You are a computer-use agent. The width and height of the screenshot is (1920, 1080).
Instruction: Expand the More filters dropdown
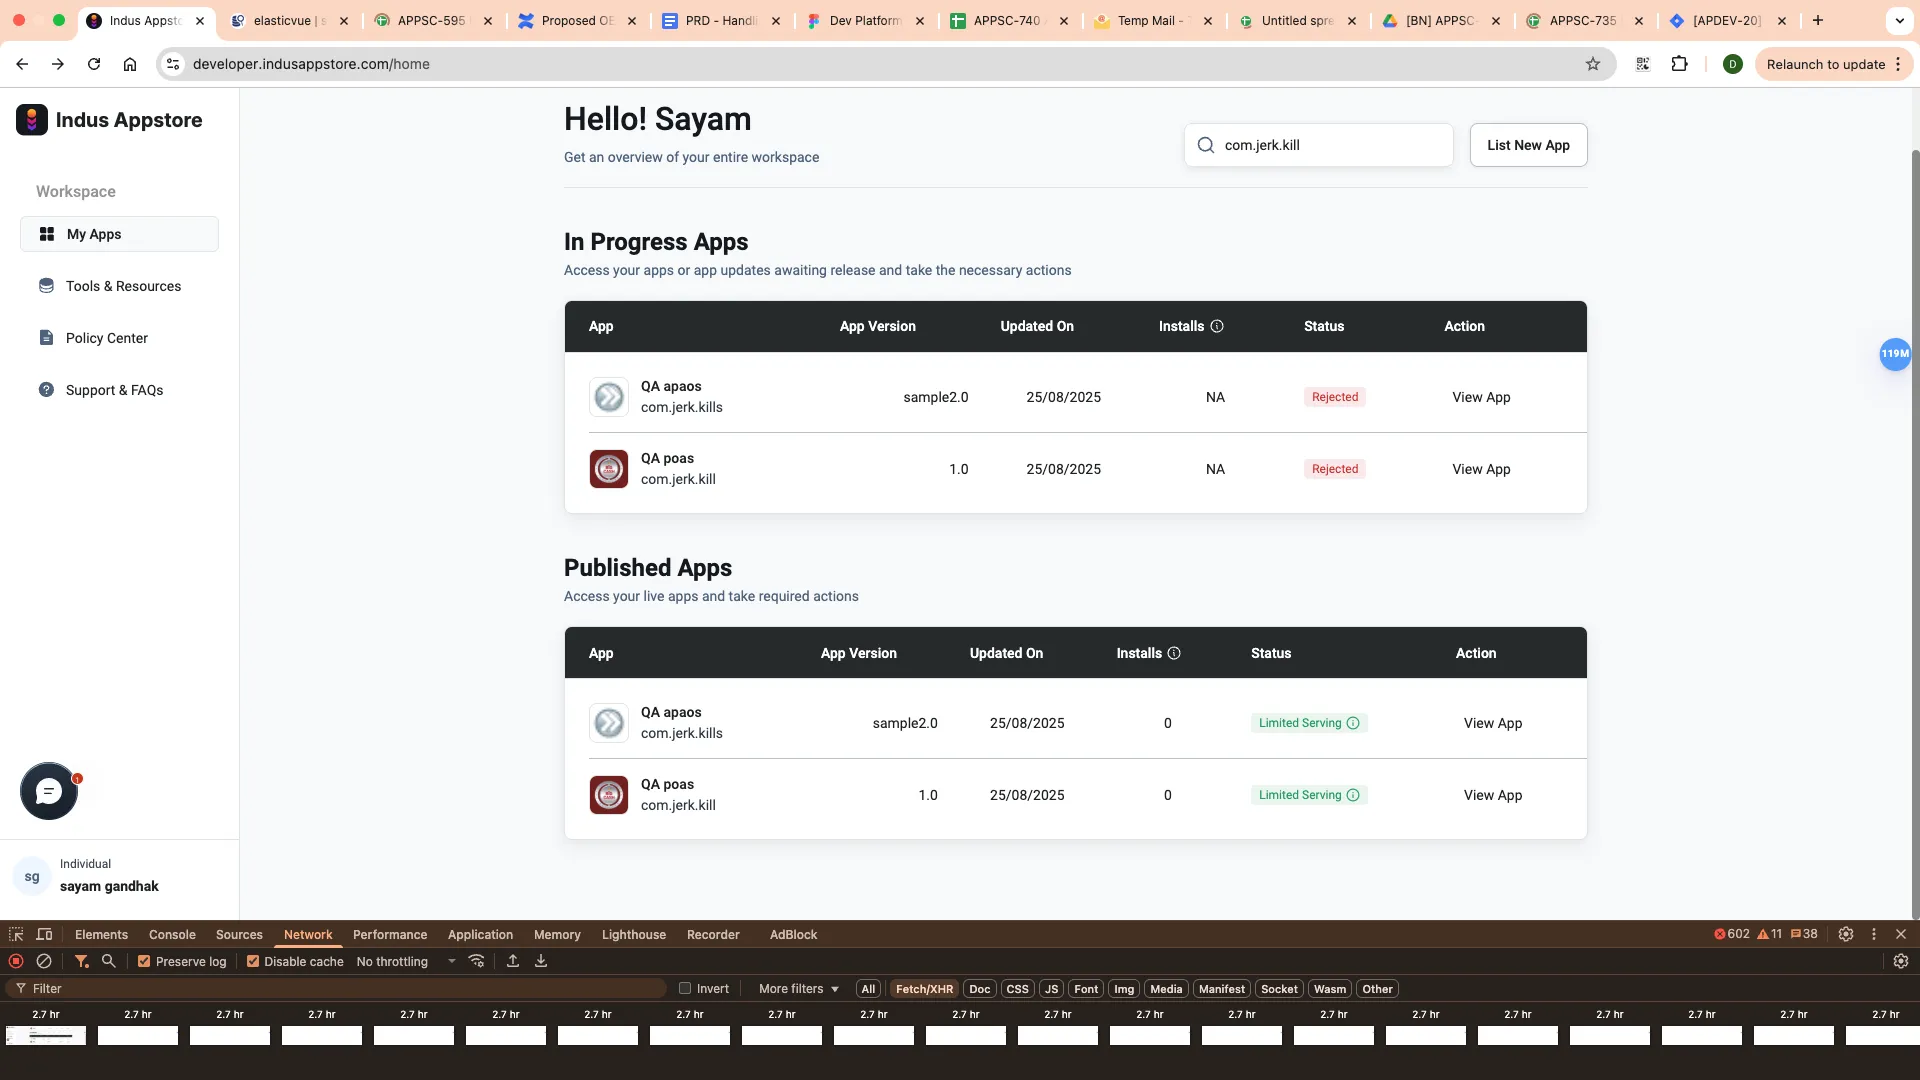click(799, 988)
